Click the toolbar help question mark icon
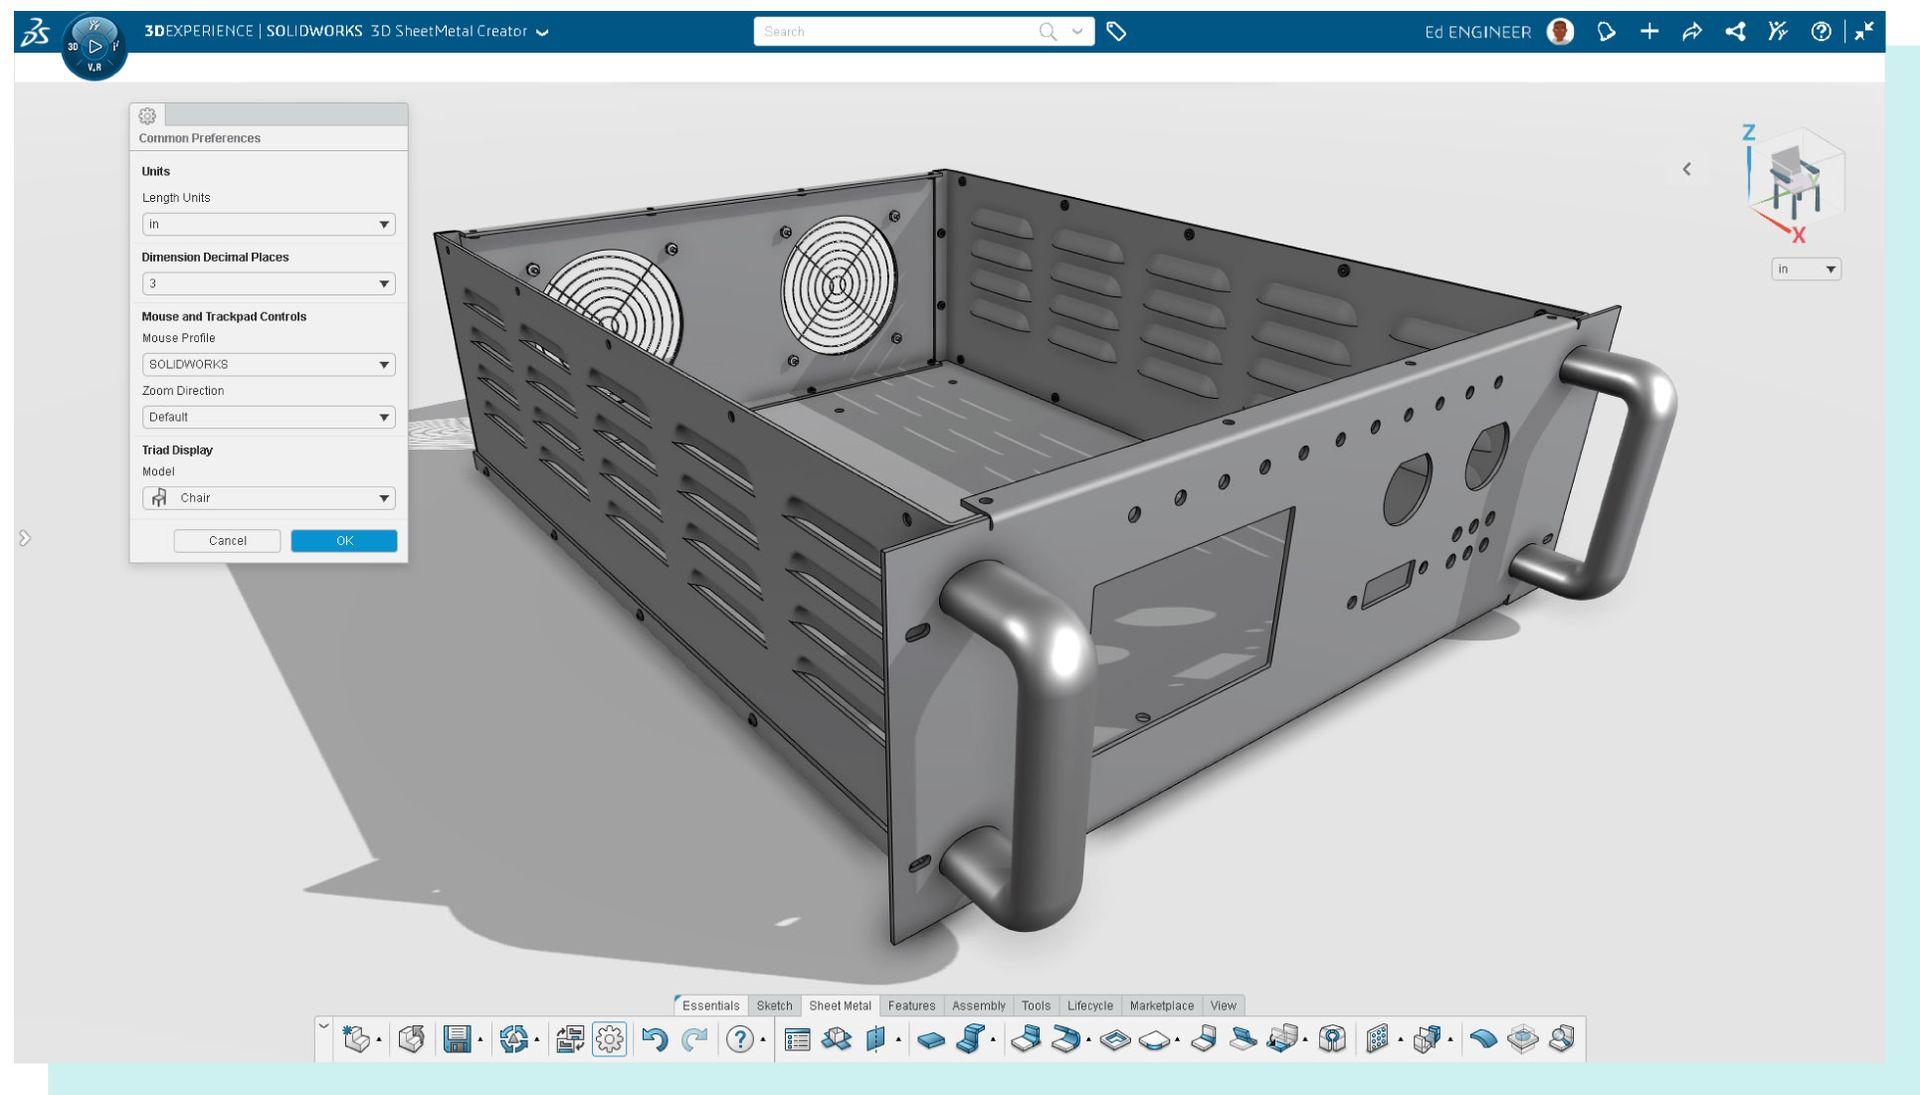The image size is (1920, 1095). [x=739, y=1039]
